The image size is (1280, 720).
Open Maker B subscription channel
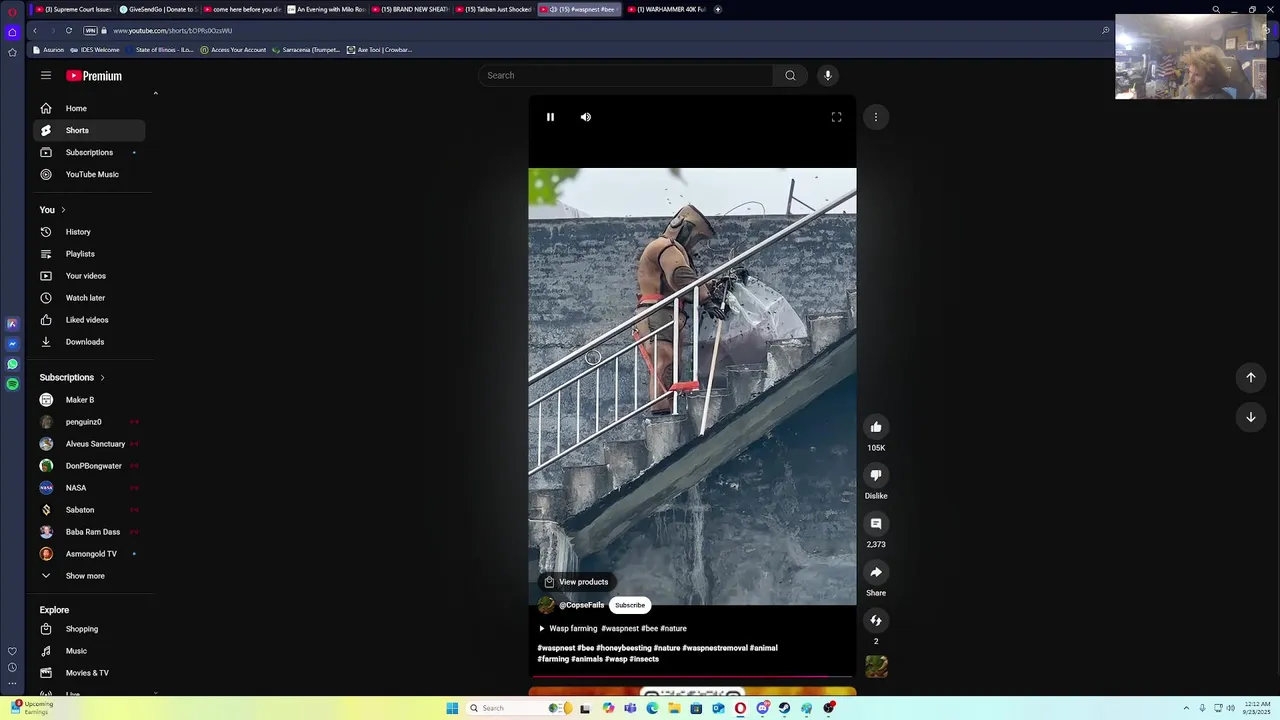(89, 400)
